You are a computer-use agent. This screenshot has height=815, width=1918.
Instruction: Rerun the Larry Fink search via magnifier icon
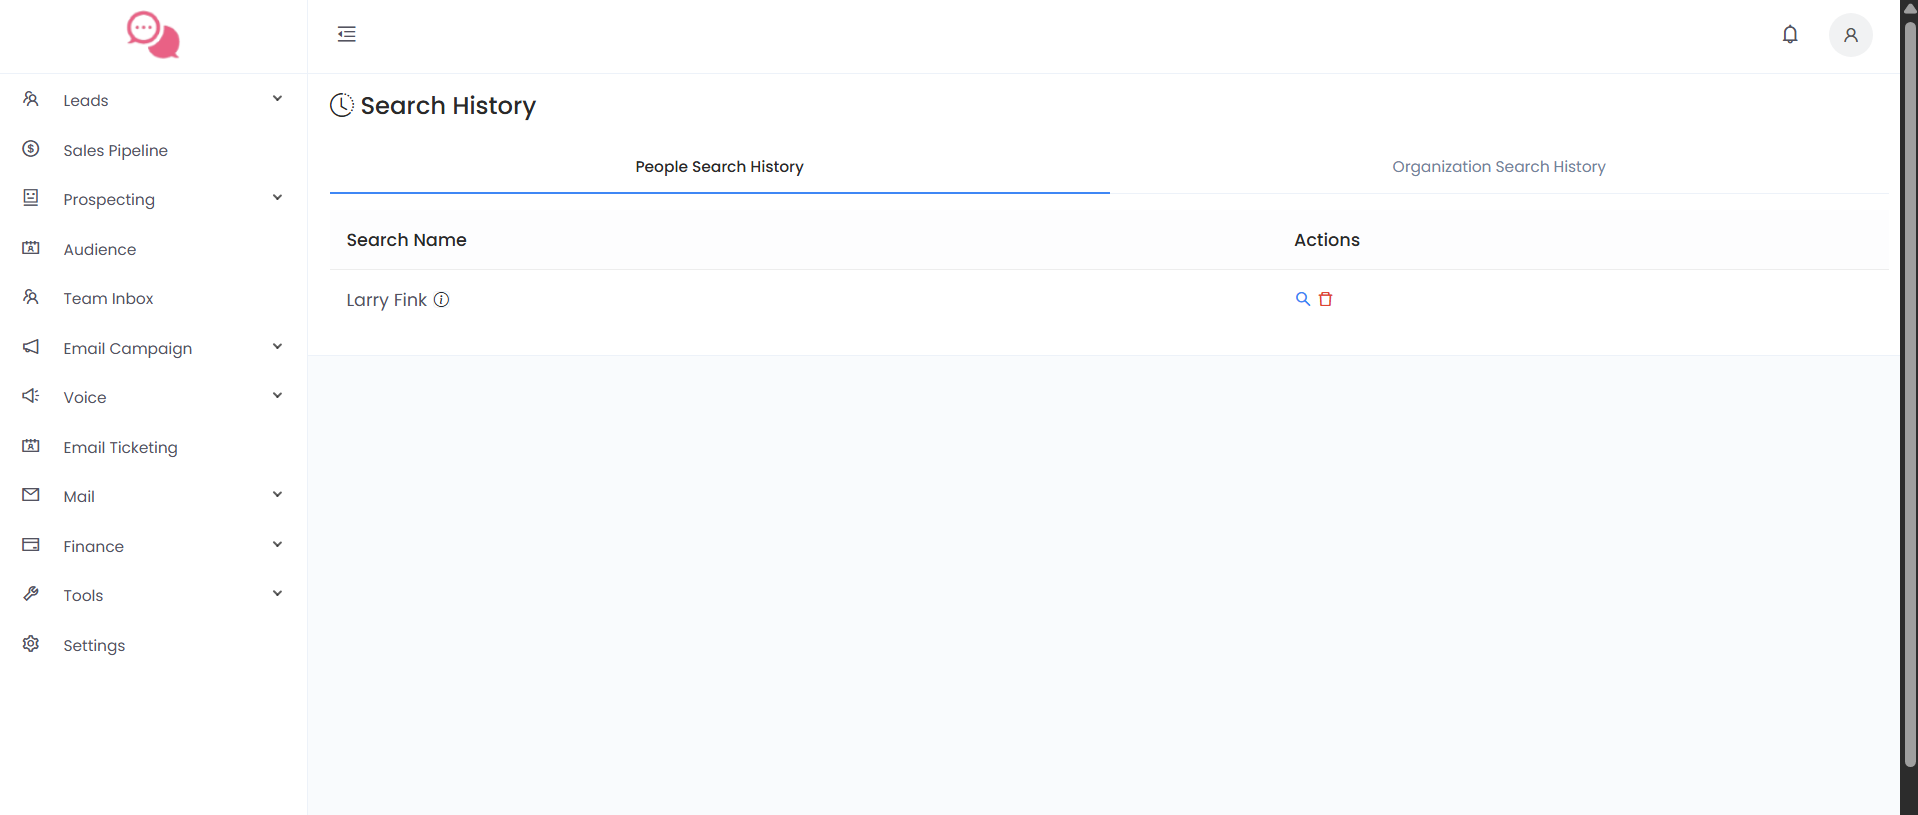pyautogui.click(x=1303, y=299)
